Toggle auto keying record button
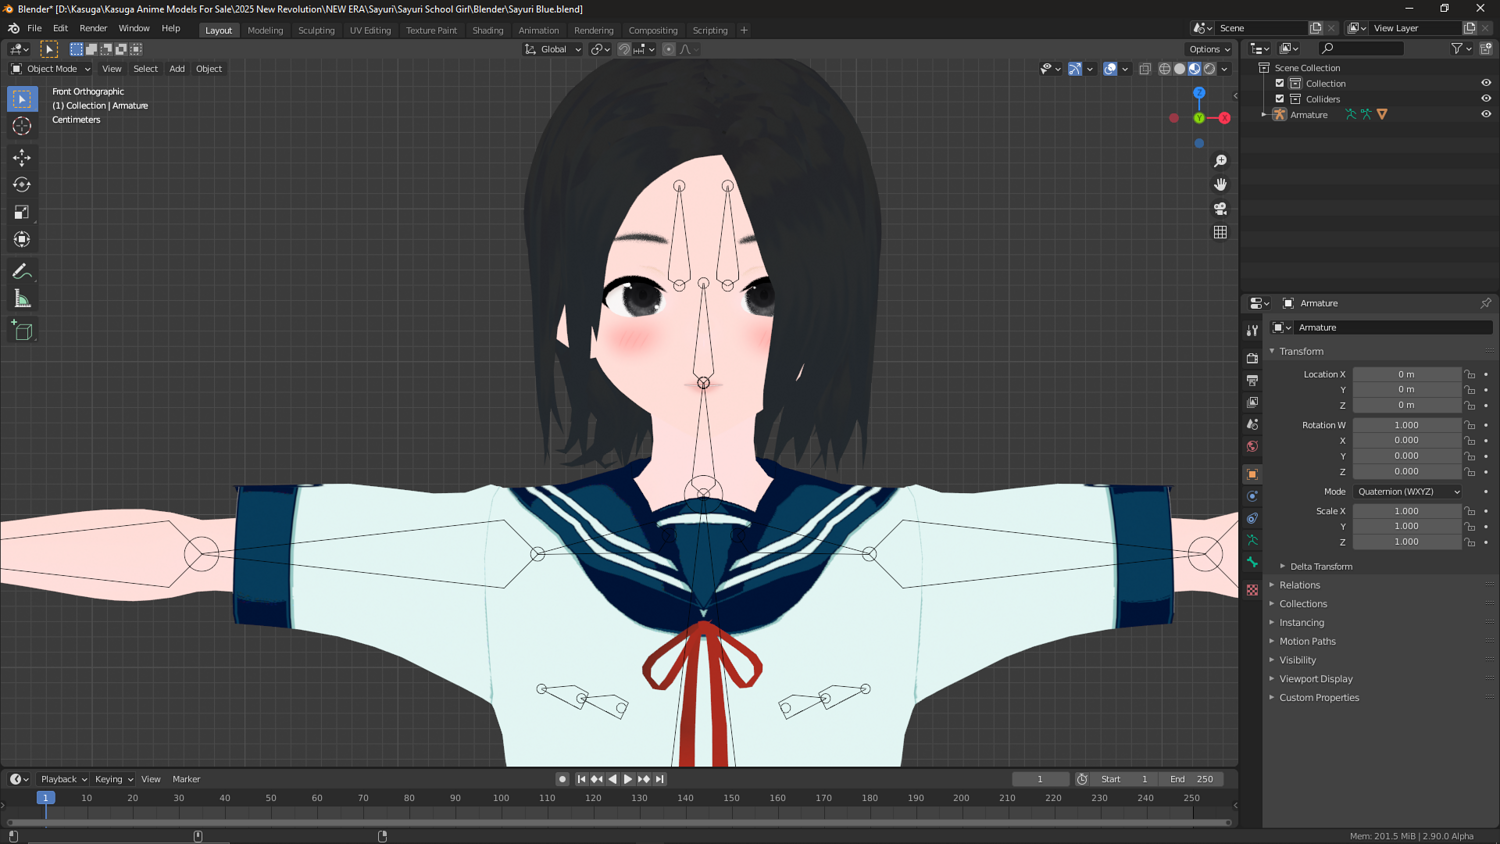1500x844 pixels. pyautogui.click(x=562, y=779)
